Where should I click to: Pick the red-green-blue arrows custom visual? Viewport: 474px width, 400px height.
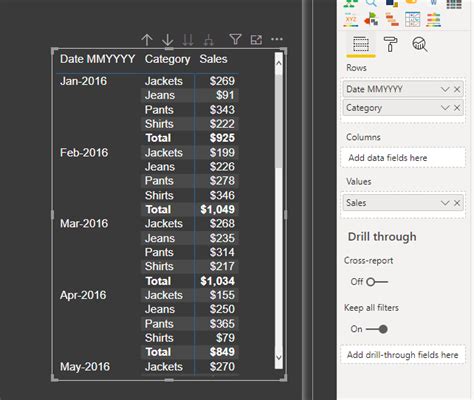click(371, 20)
